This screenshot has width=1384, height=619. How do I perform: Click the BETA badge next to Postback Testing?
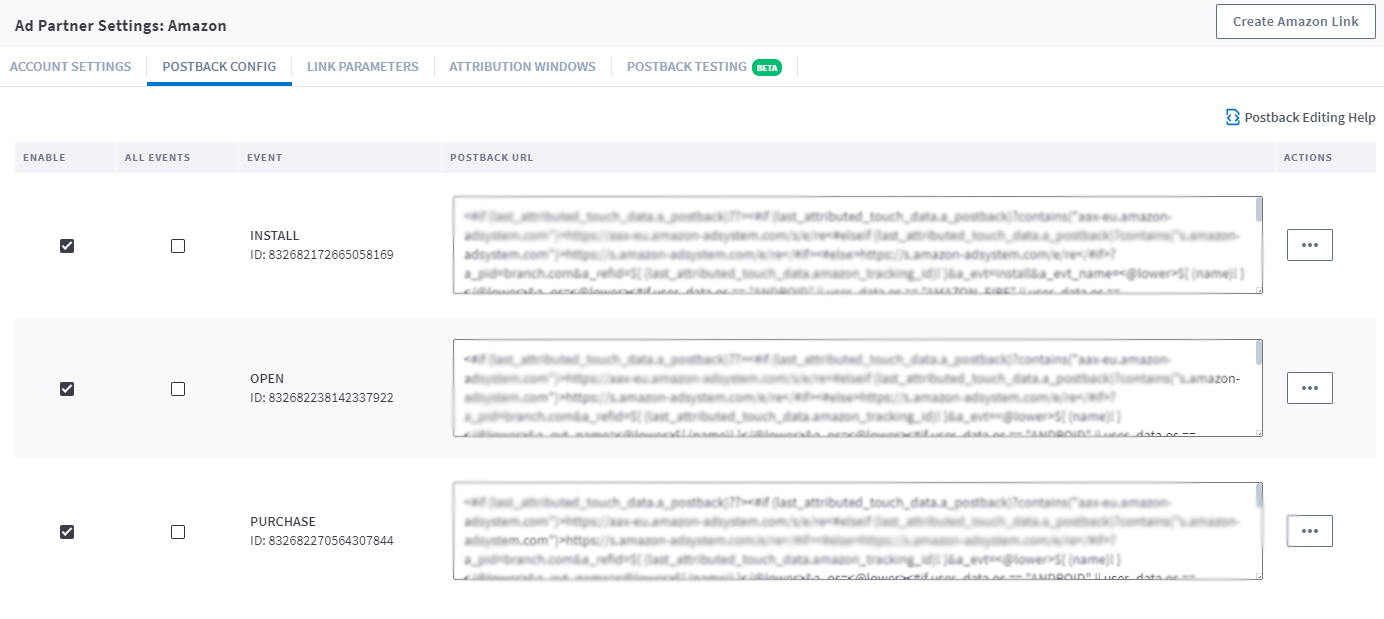coord(767,68)
